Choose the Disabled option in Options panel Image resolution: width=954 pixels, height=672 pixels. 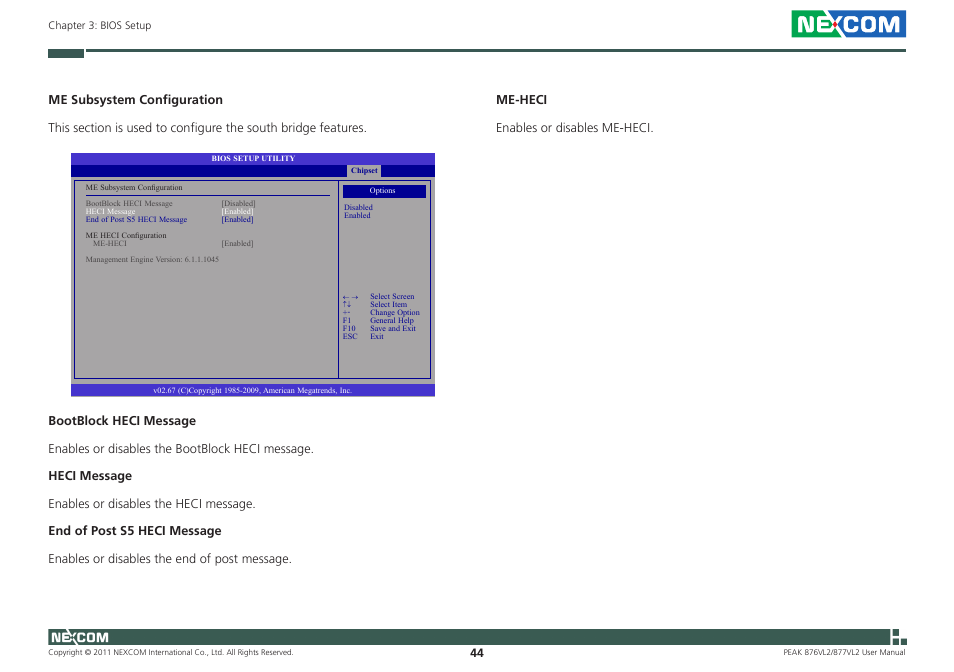[358, 207]
